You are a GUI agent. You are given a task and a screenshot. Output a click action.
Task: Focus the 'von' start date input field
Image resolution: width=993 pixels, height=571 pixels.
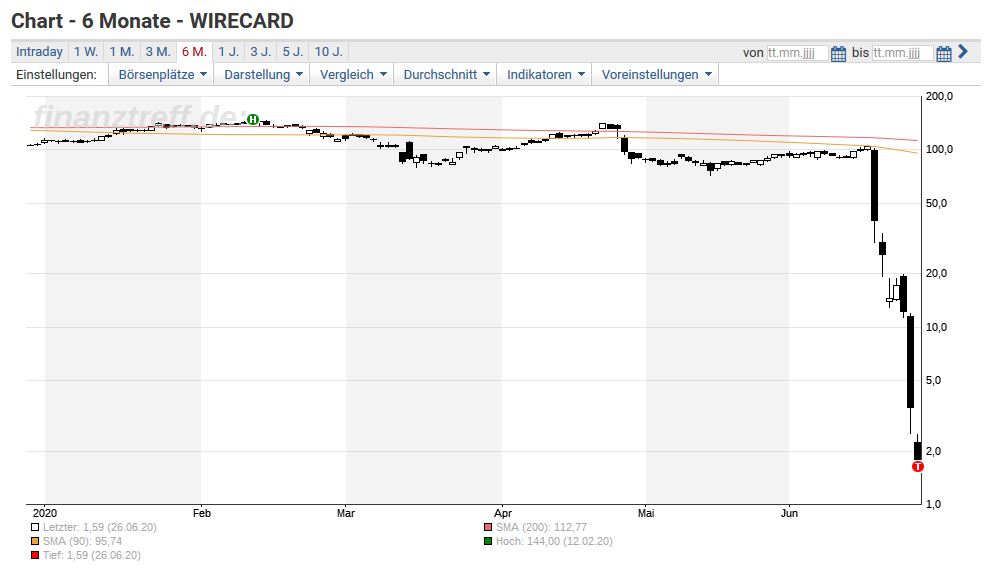797,53
